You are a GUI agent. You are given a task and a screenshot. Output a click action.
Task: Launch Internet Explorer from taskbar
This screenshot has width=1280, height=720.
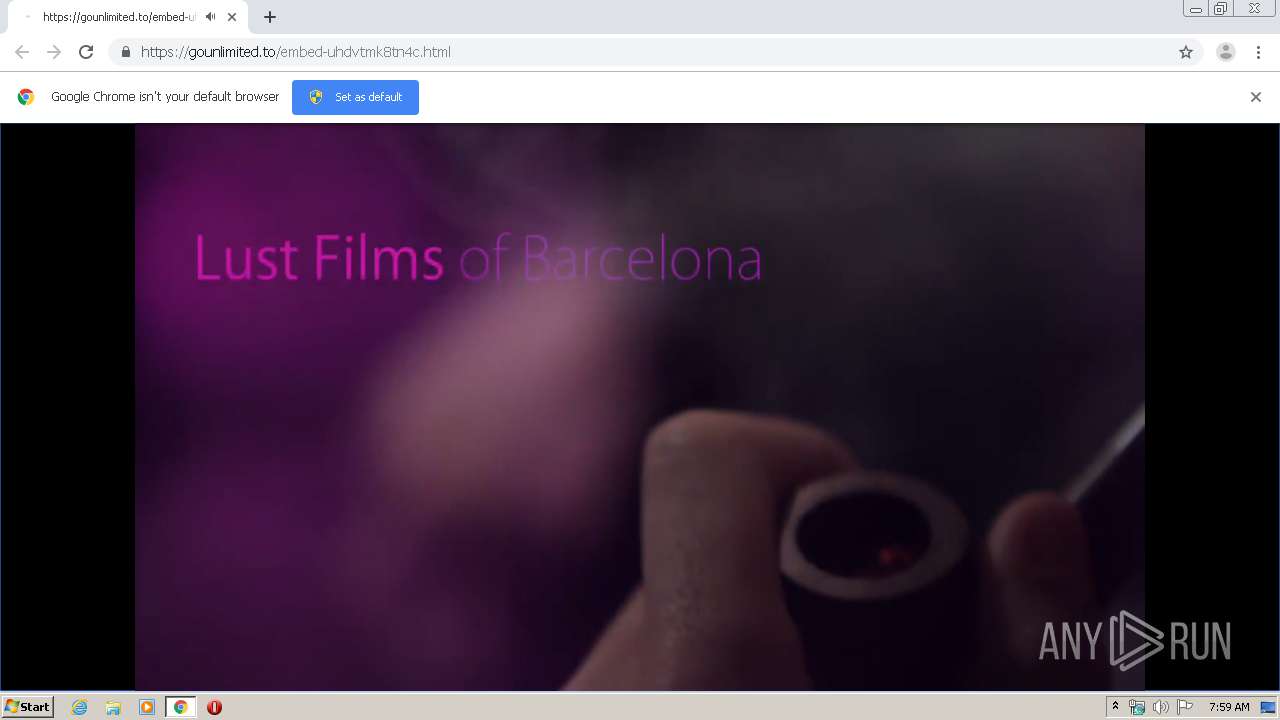tap(80, 707)
